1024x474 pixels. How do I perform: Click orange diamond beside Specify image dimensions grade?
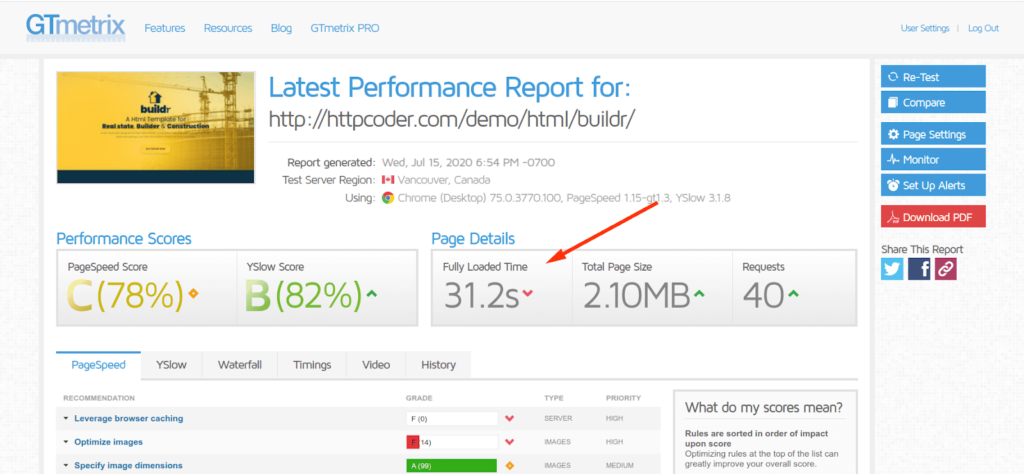(x=509, y=466)
